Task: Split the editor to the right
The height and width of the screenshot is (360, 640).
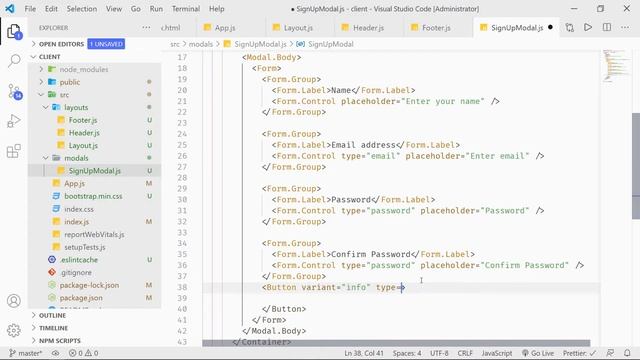Action: (x=607, y=27)
